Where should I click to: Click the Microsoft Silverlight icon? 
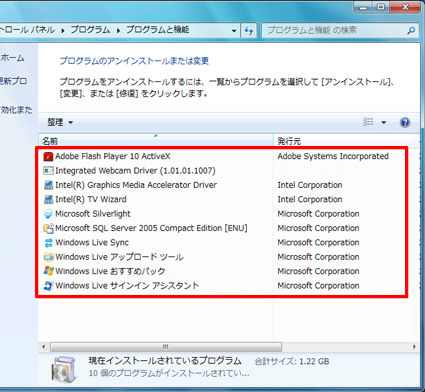click(x=48, y=214)
